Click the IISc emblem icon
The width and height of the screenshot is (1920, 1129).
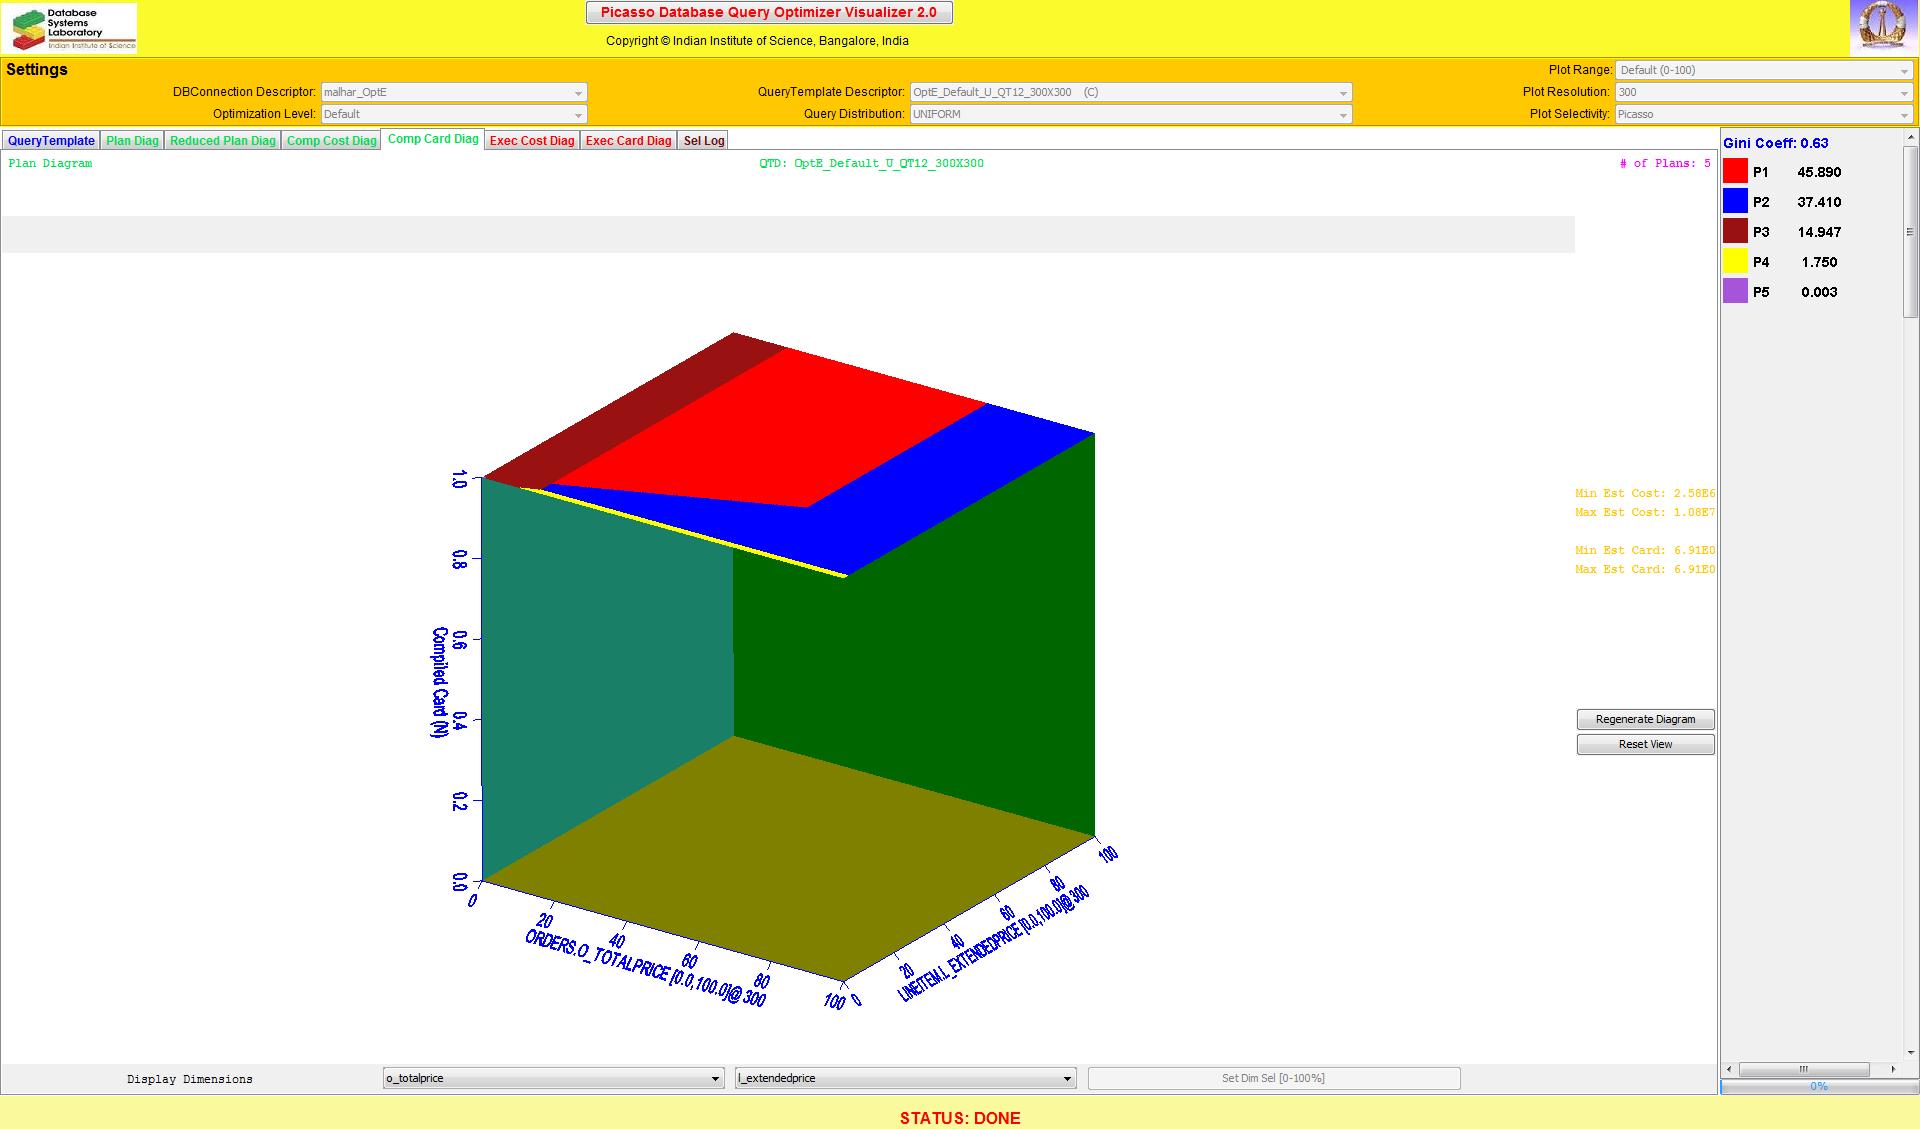click(1883, 27)
